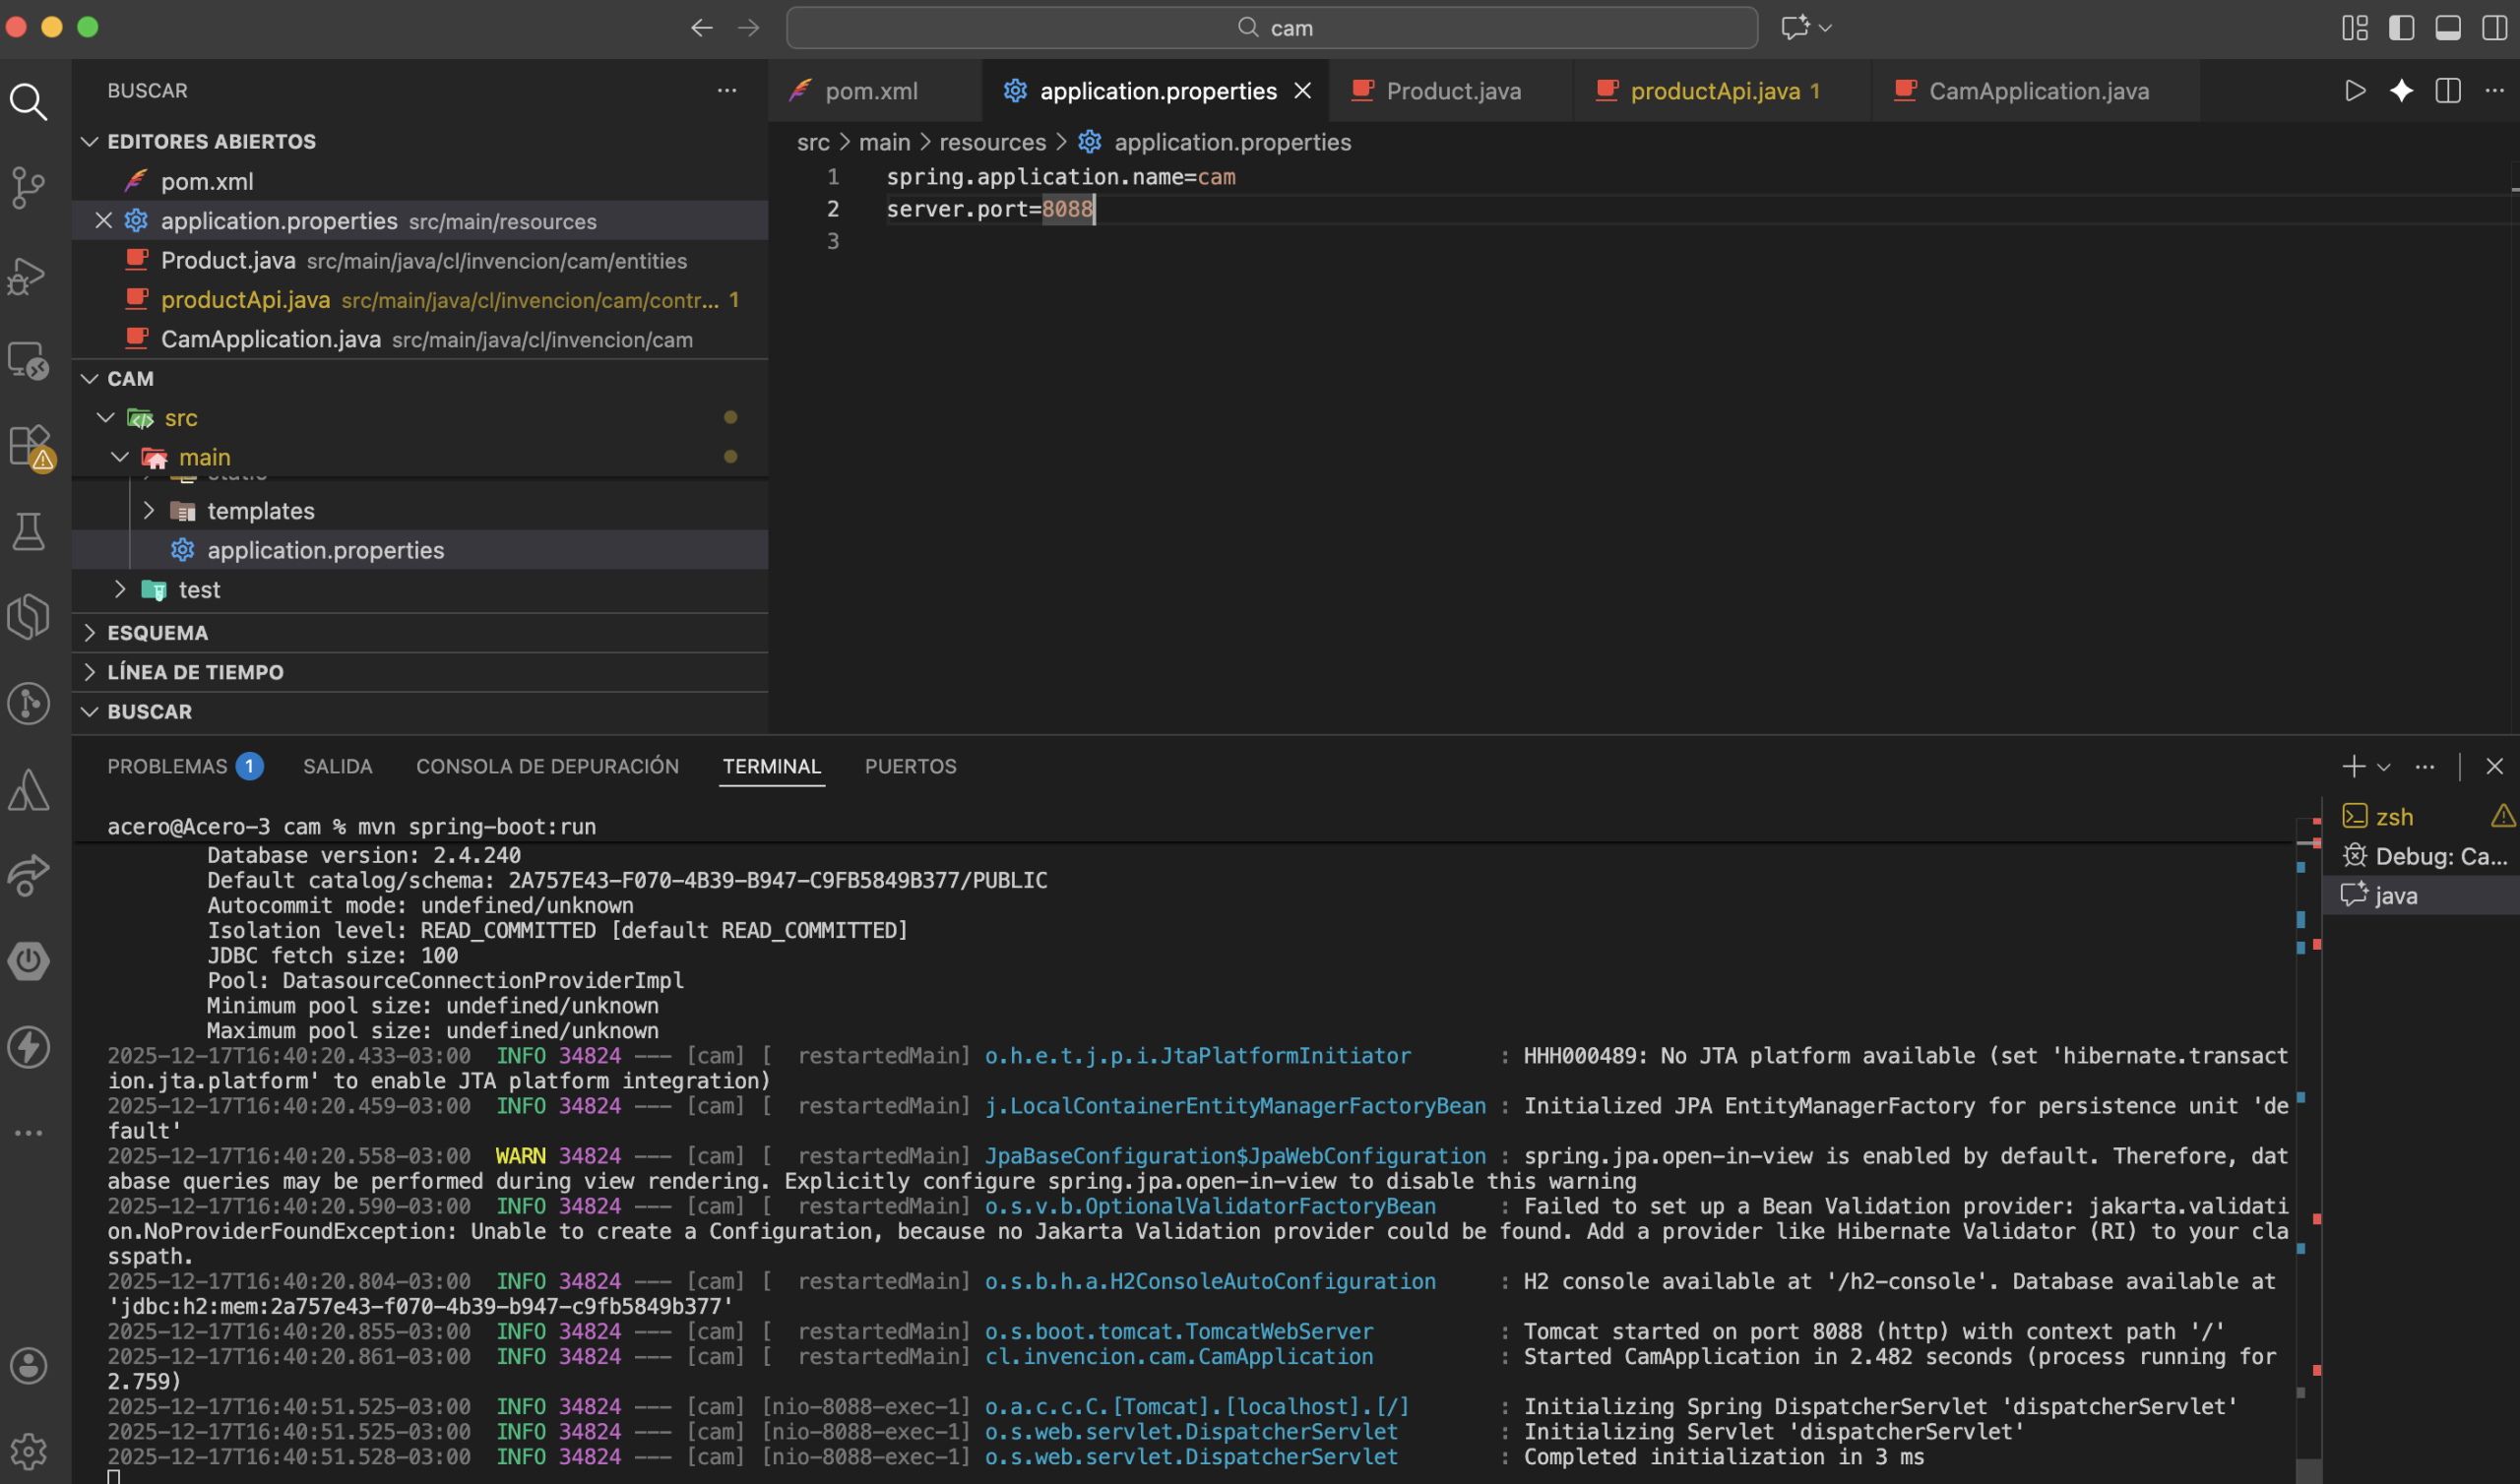The height and width of the screenshot is (1484, 2520).
Task: Expand the LÍNEA DE TIEMPO section
Action: click(420, 672)
